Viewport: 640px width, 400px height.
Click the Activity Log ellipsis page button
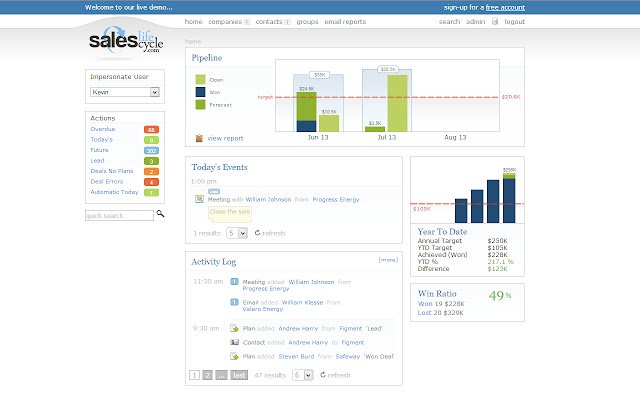point(221,375)
